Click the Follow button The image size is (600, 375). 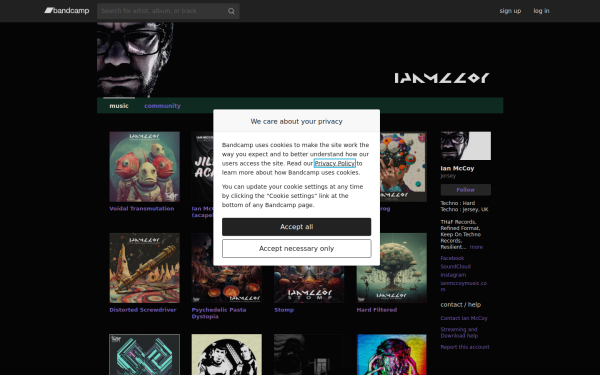tap(465, 190)
